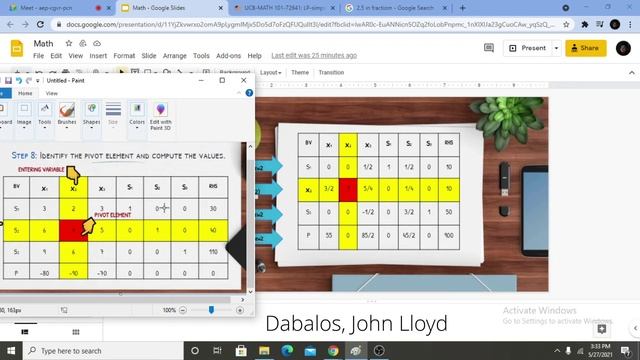Expand Colors group in Paint
640x360 pixels.
137,116
